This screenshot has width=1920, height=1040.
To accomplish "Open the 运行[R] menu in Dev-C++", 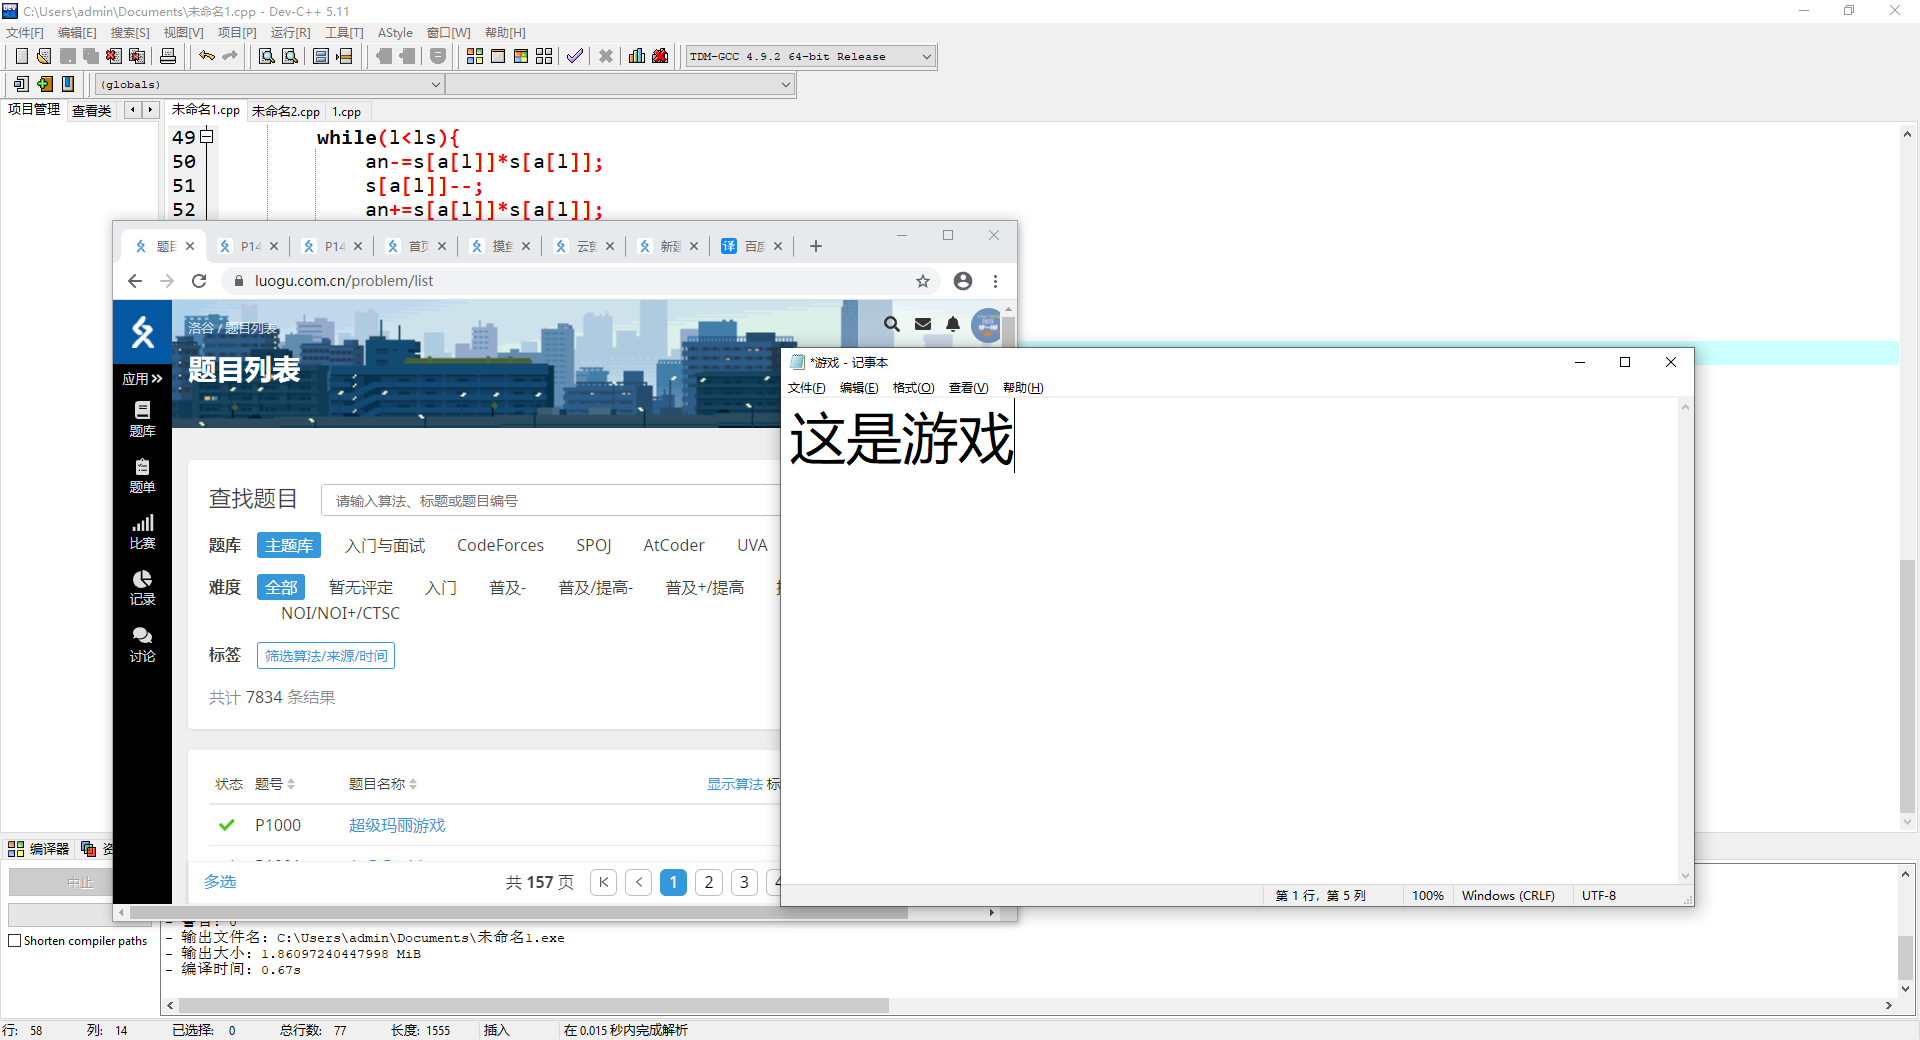I will click(290, 33).
